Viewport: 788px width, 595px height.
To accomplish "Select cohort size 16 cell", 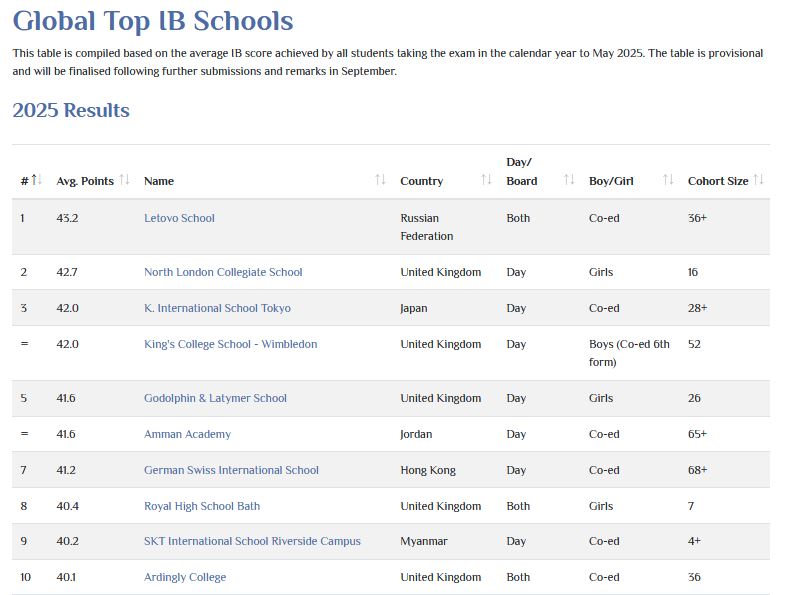I will click(x=693, y=272).
